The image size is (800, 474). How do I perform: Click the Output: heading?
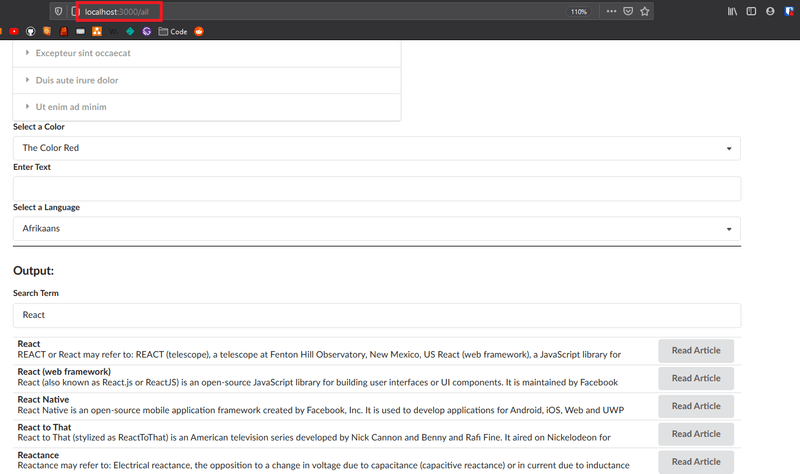[34, 270]
